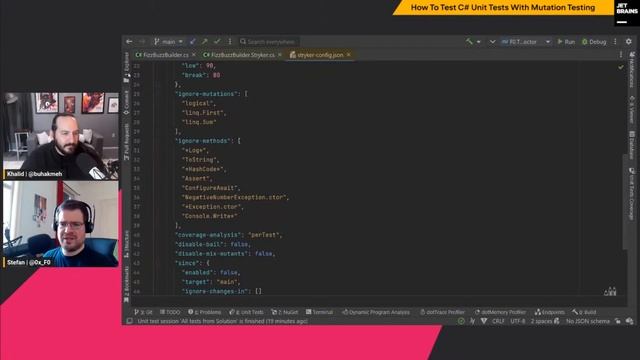Expand the chevron next to run configuration
The image size is (640, 360).
click(x=492, y=42)
